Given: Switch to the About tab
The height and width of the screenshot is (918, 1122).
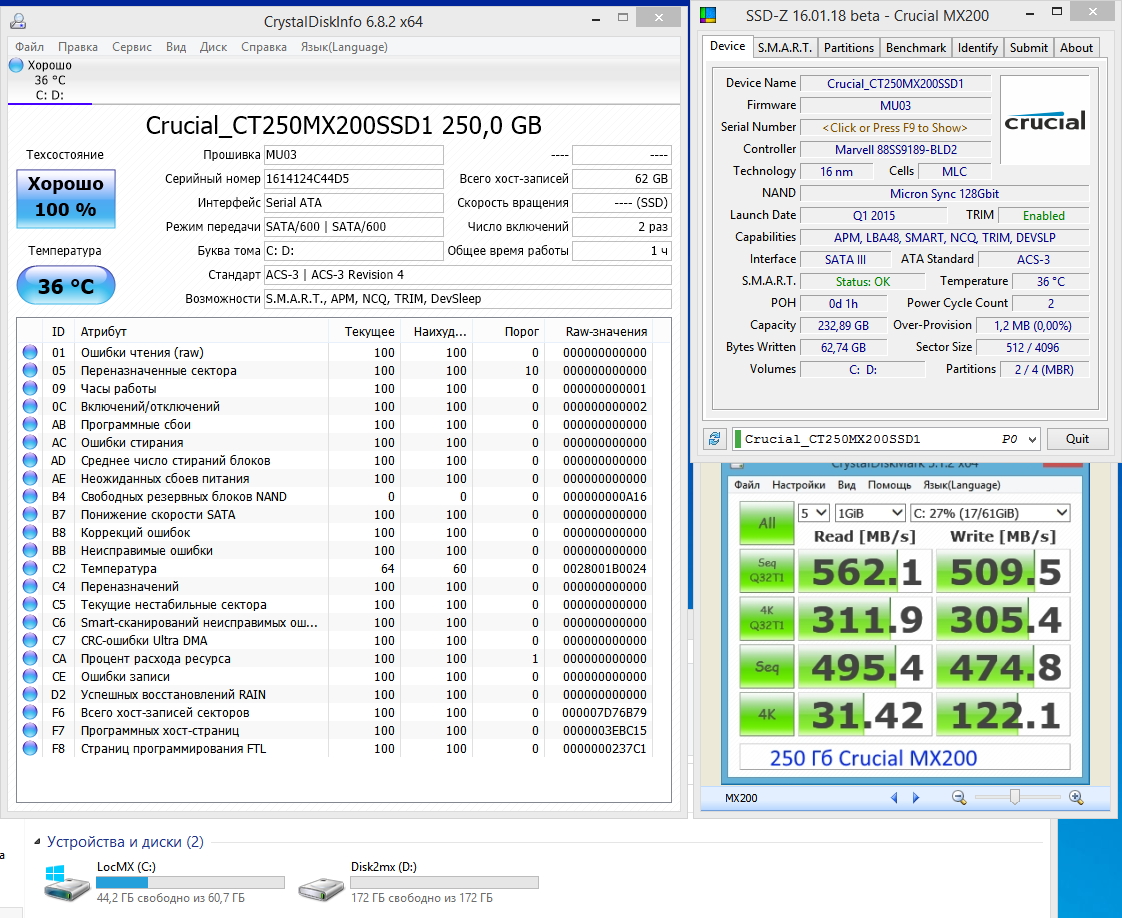Looking at the screenshot, I should pos(1076,47).
